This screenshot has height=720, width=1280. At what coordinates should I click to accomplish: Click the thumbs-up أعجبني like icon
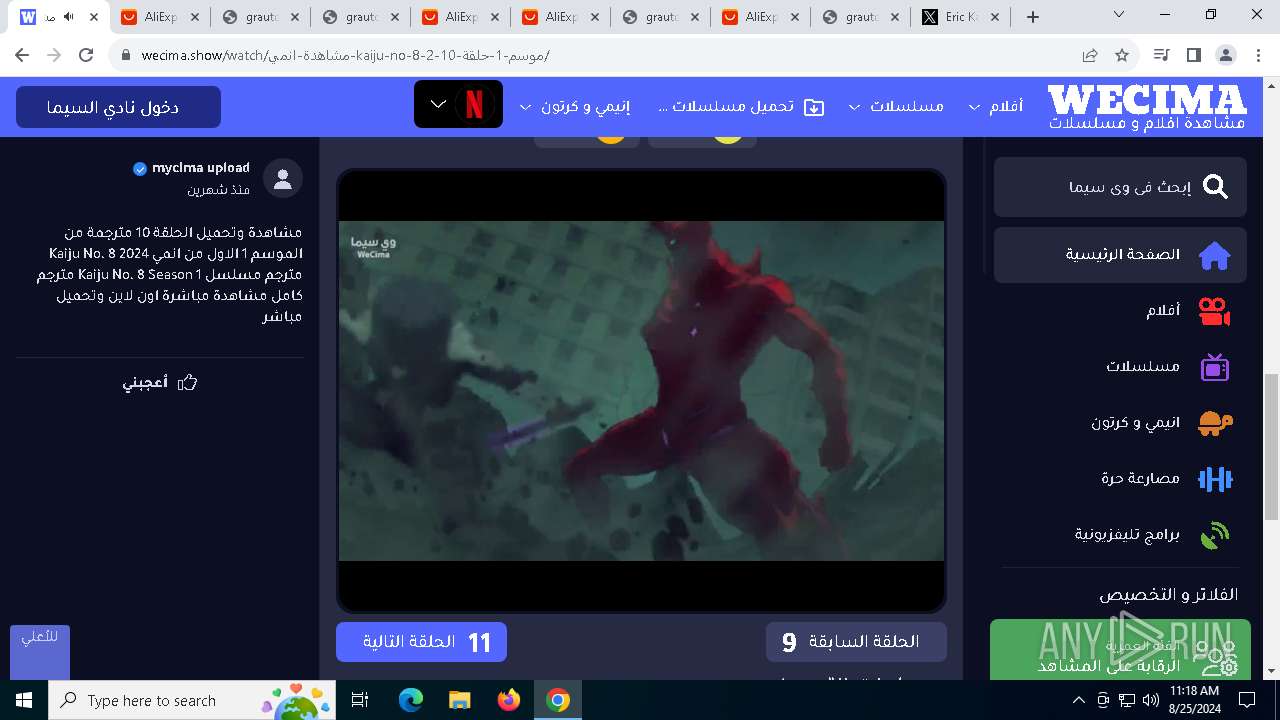(x=187, y=382)
